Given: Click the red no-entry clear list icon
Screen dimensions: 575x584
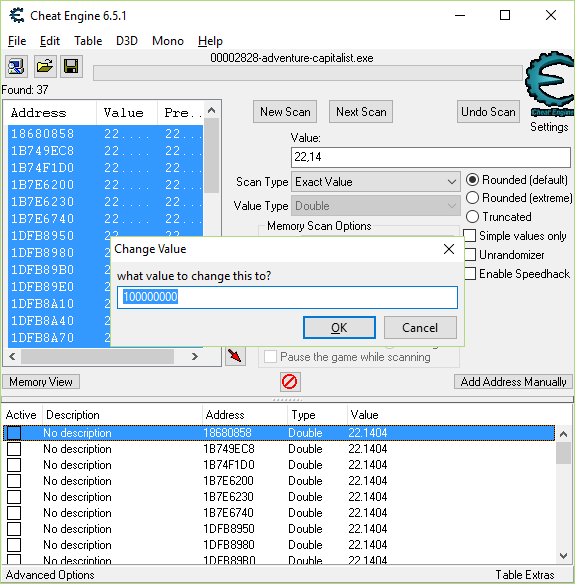Looking at the screenshot, I should click(290, 382).
